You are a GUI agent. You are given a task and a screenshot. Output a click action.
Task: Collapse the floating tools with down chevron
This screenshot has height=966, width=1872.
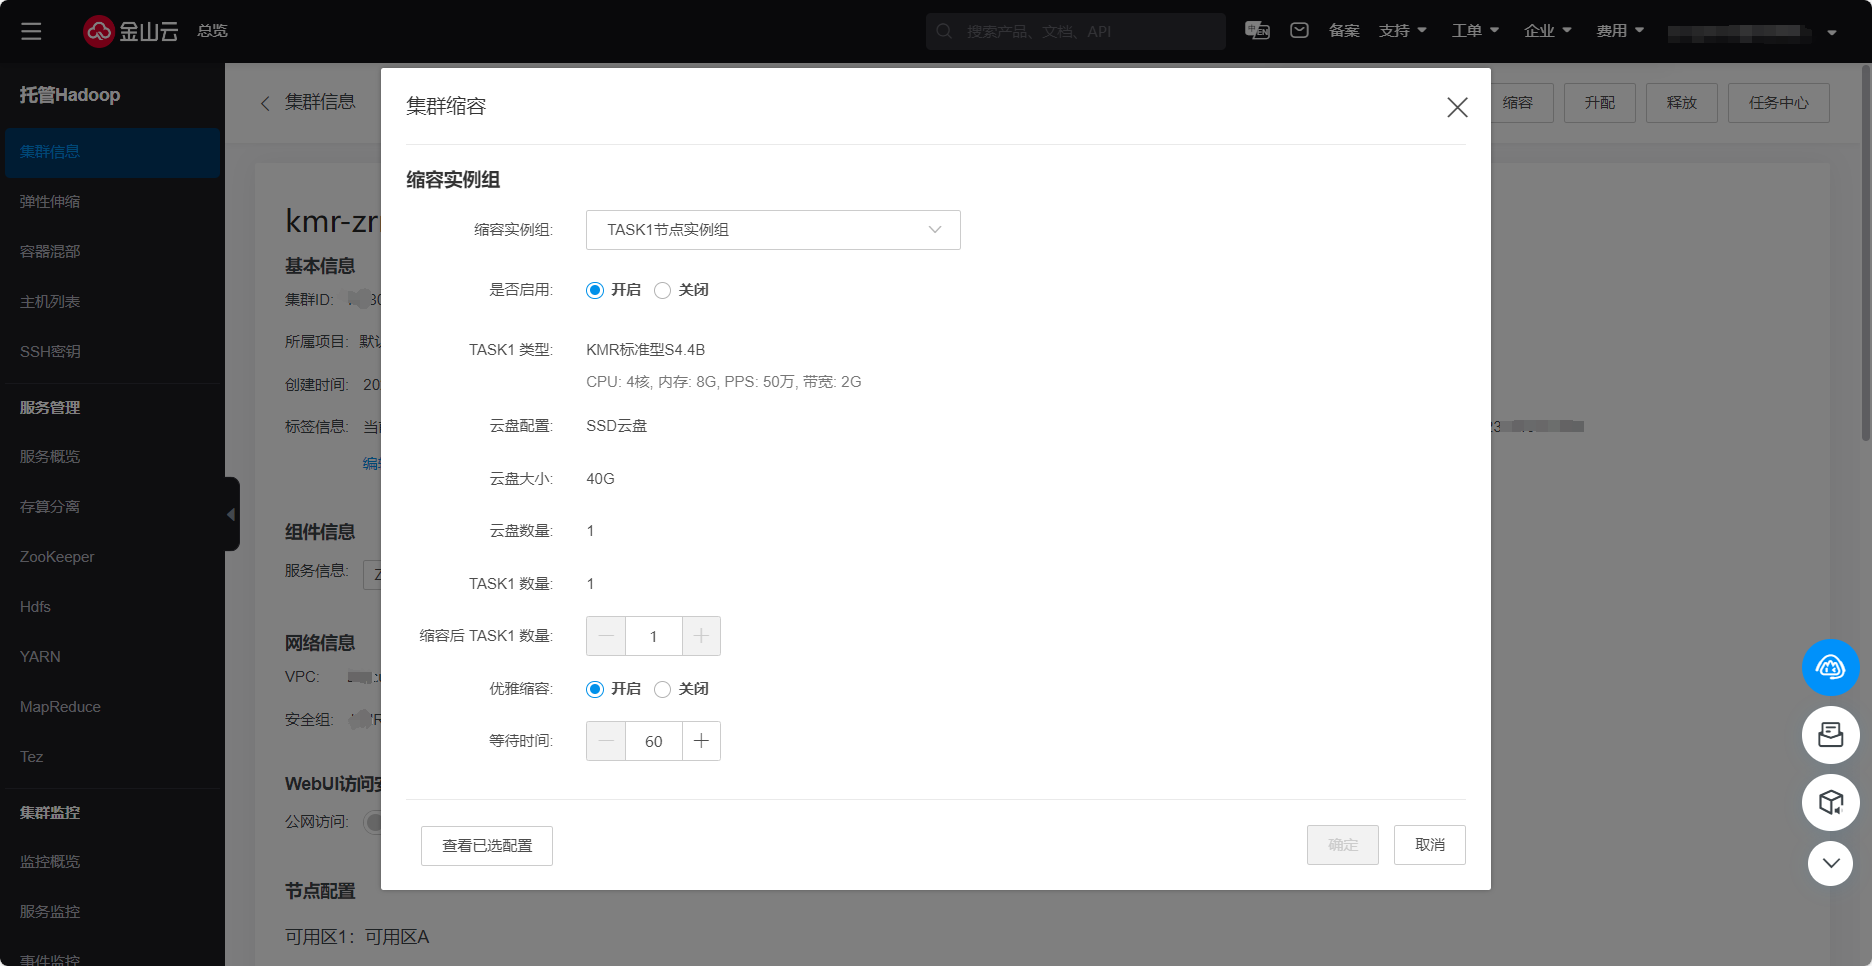(1830, 863)
